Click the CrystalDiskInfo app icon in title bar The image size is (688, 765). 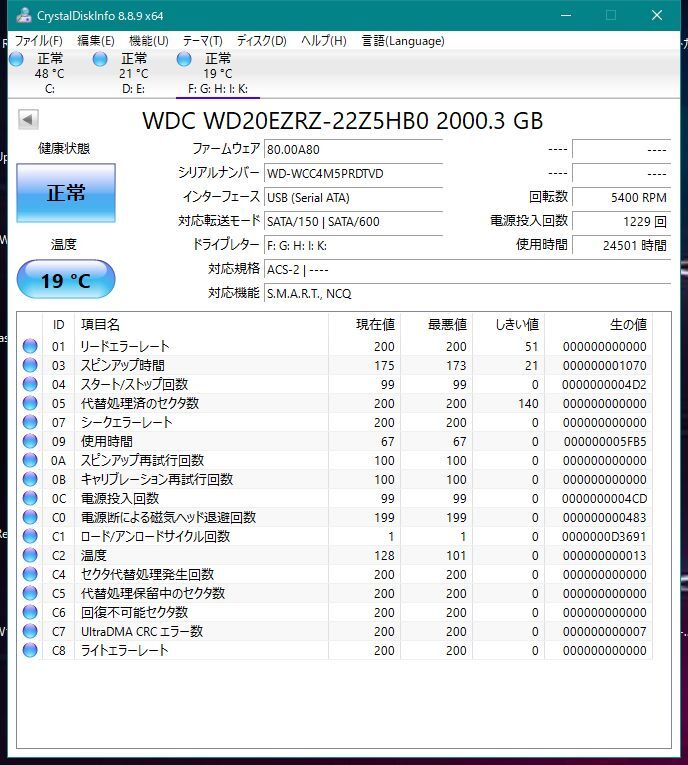click(24, 15)
